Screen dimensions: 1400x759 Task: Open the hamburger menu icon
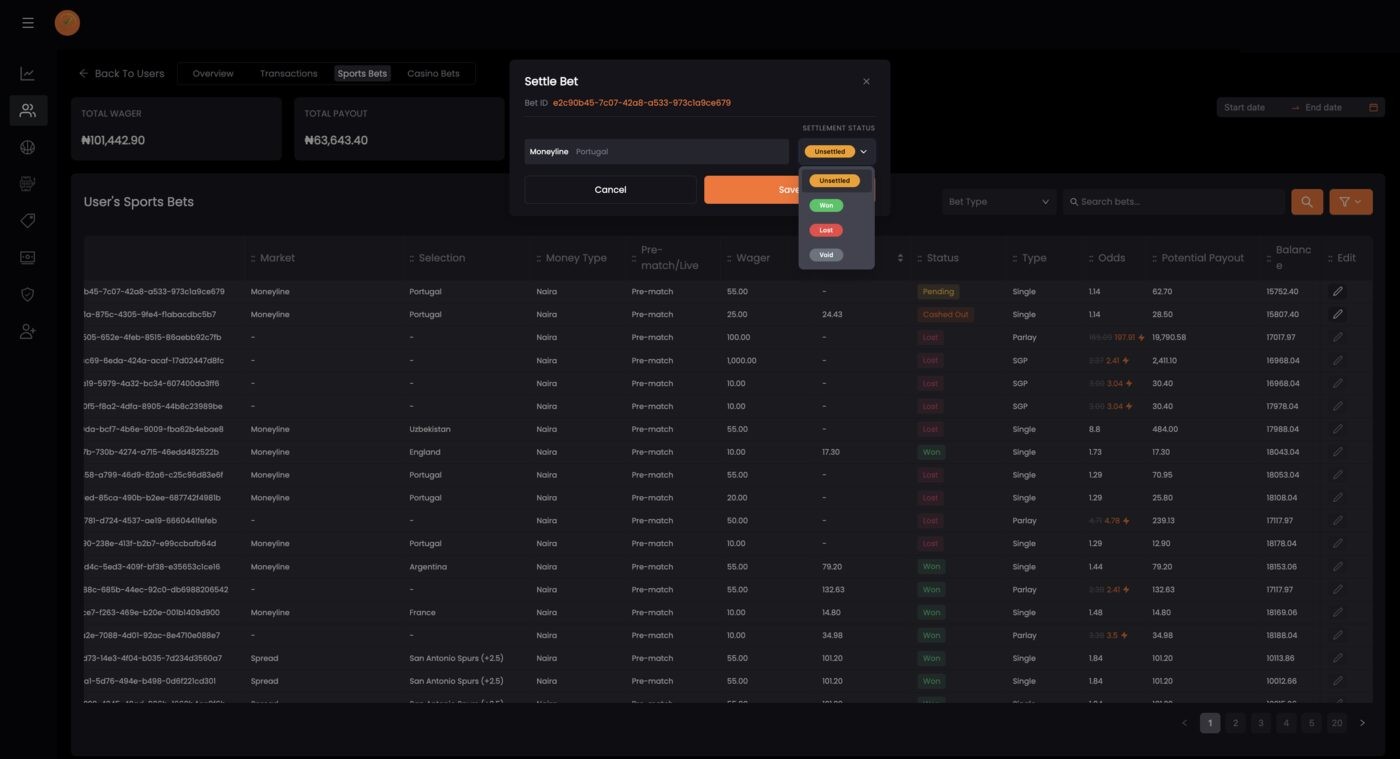28,22
